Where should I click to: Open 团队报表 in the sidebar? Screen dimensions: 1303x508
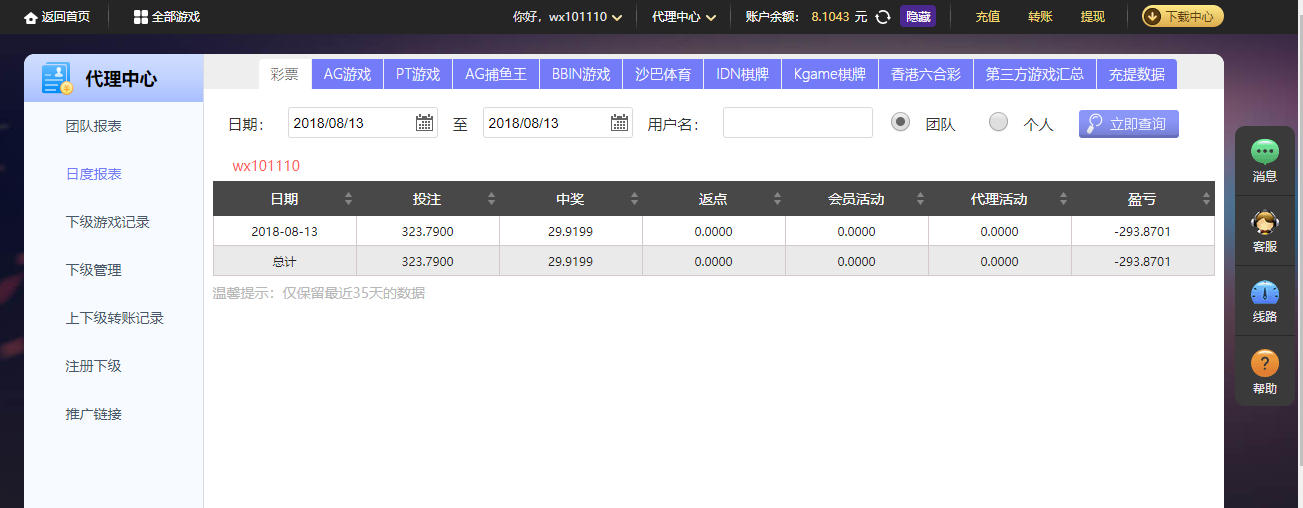pos(94,126)
